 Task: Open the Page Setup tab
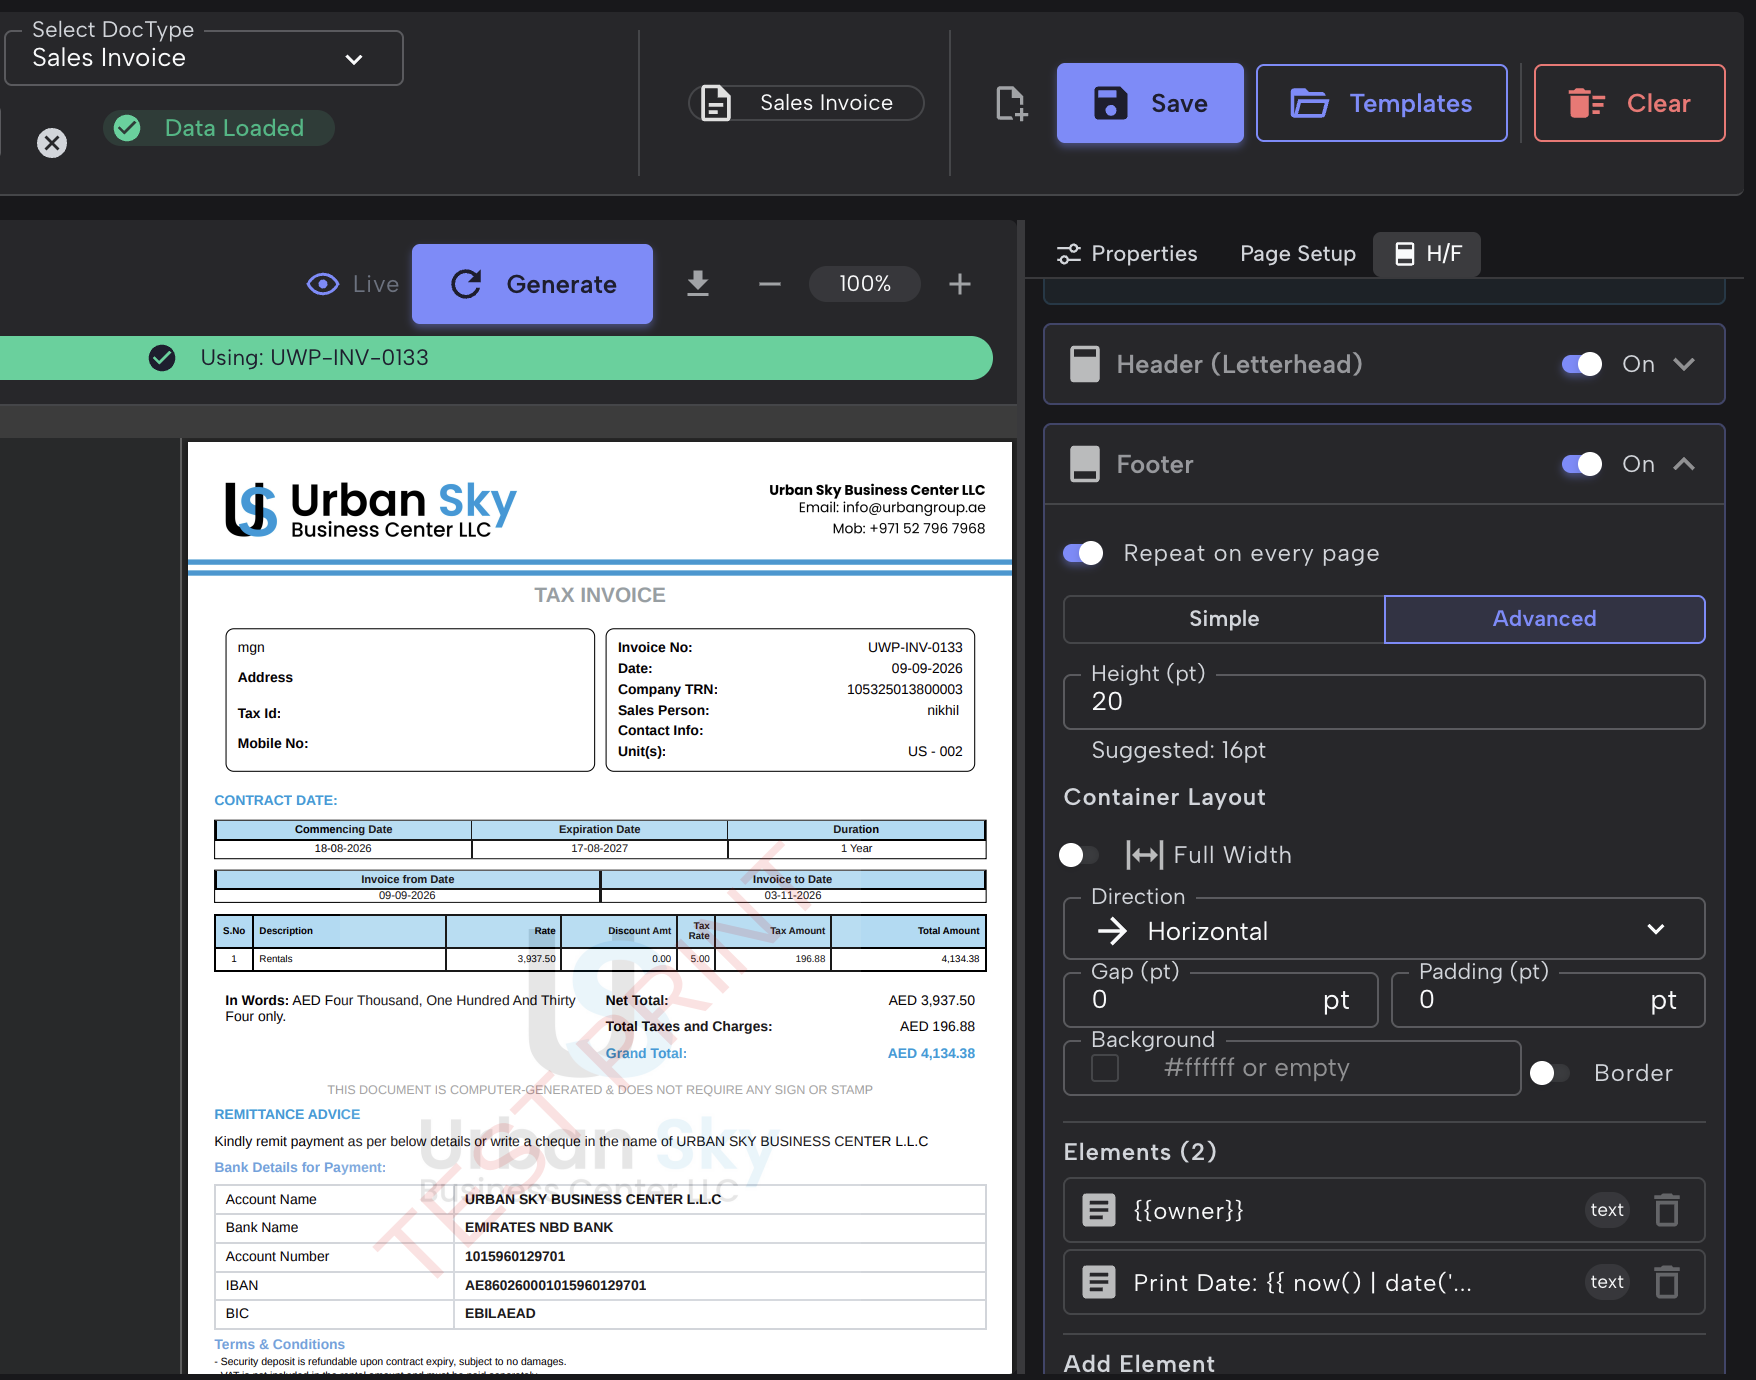(x=1298, y=254)
